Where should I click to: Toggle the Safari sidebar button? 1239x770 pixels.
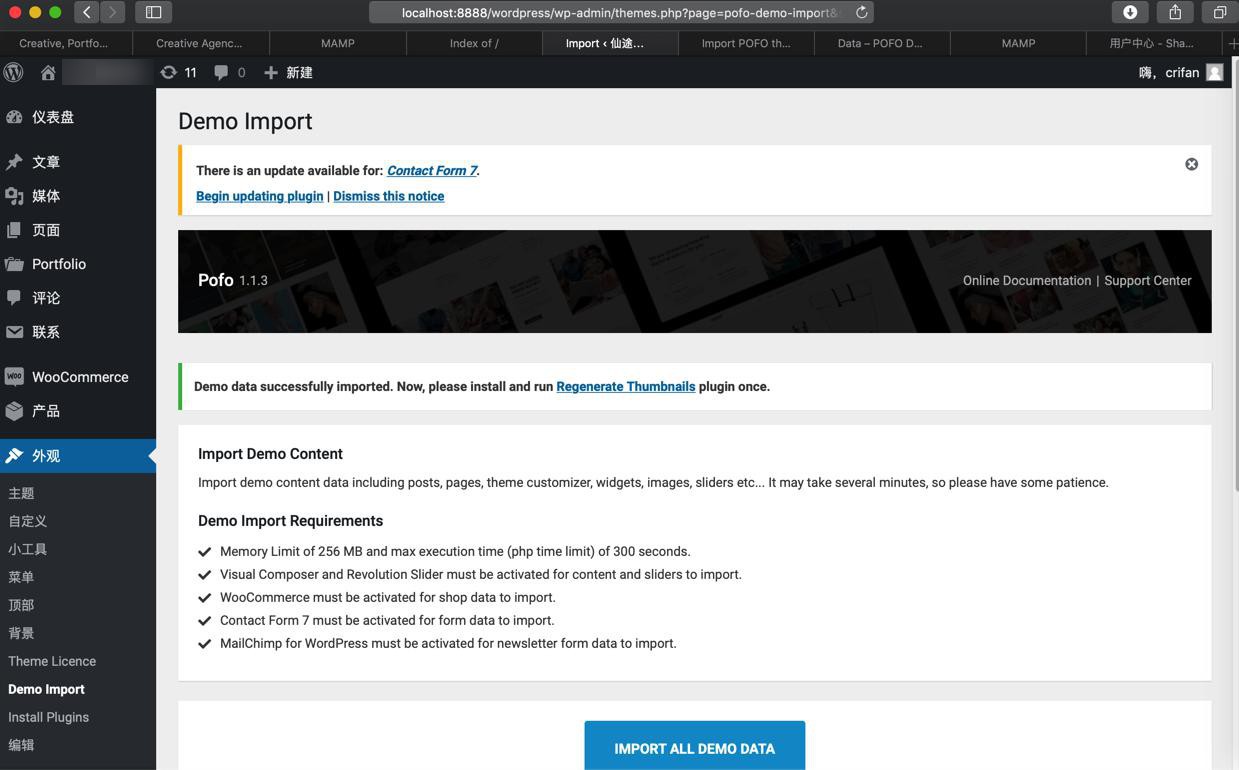pyautogui.click(x=153, y=12)
